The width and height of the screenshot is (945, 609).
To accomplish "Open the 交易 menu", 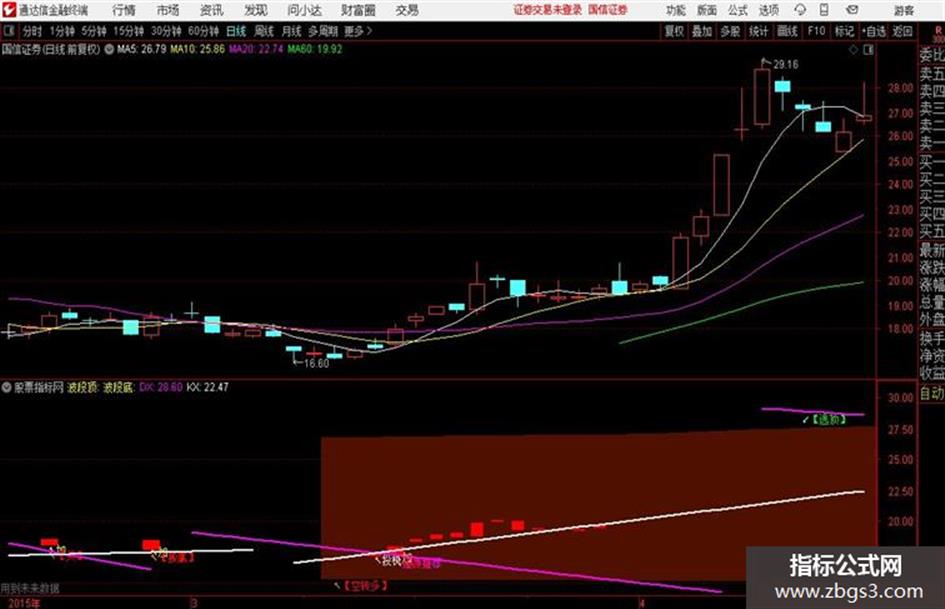I will coord(407,10).
